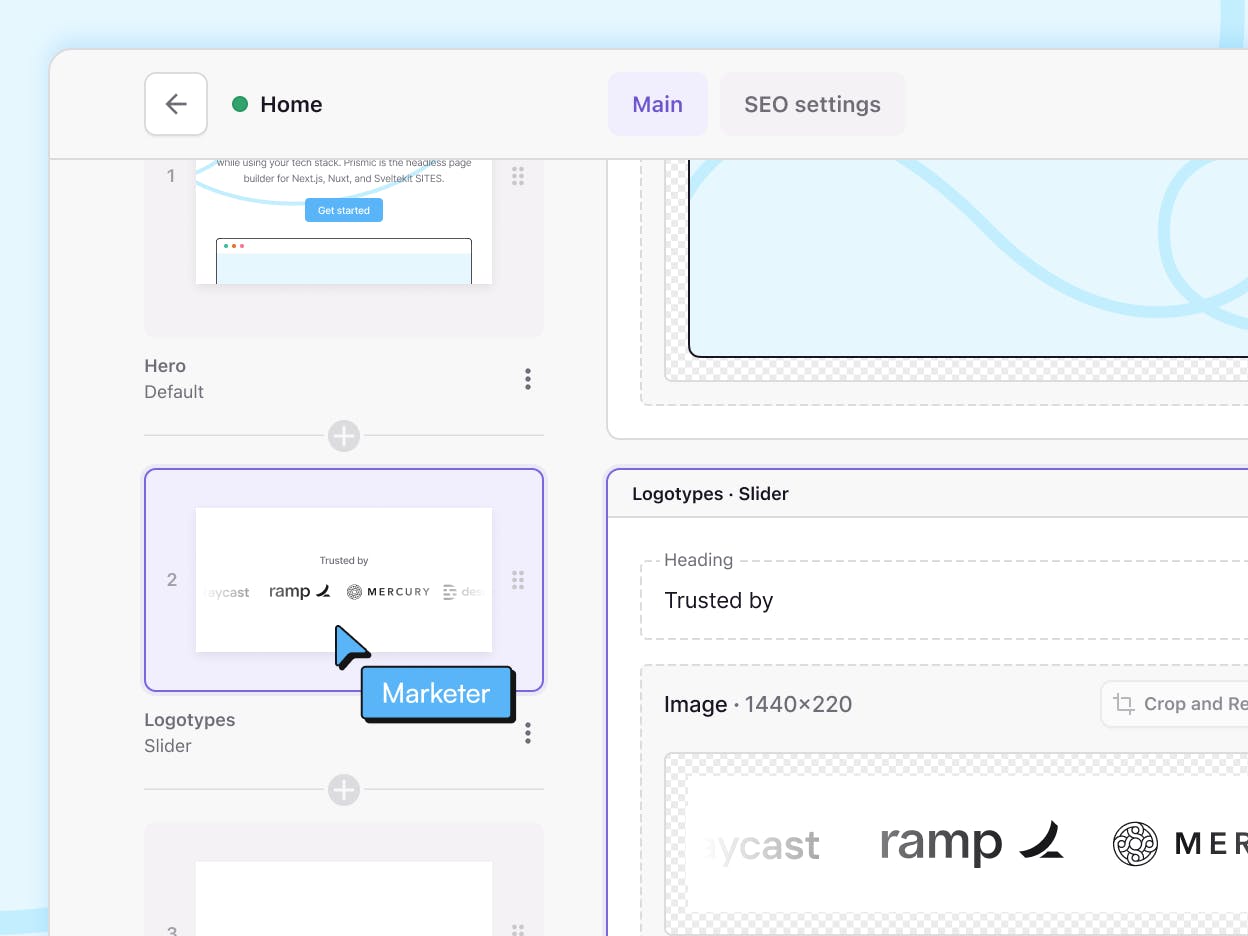Viewport: 1248px width, 936px height.
Task: Click the Logotypes slice name label
Action: coord(190,720)
